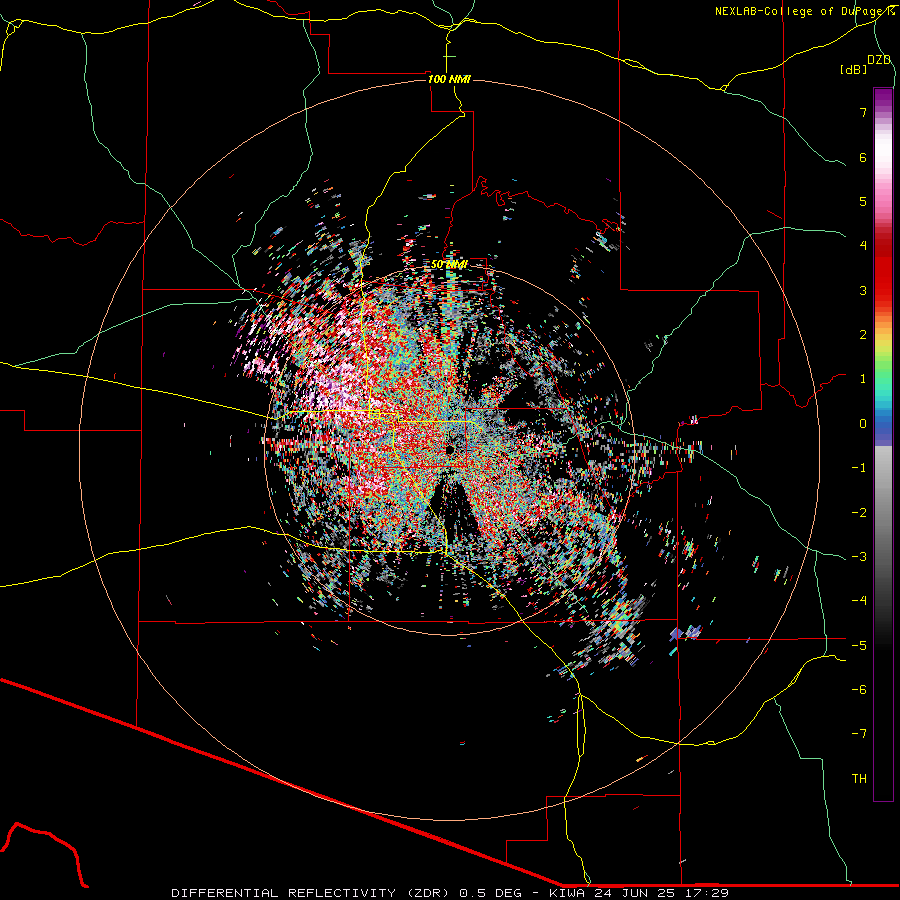Click the DIFFERENTIAL REFLECTIVITY (ZDR) caption text
The width and height of the screenshot is (900, 900).
coord(312,893)
